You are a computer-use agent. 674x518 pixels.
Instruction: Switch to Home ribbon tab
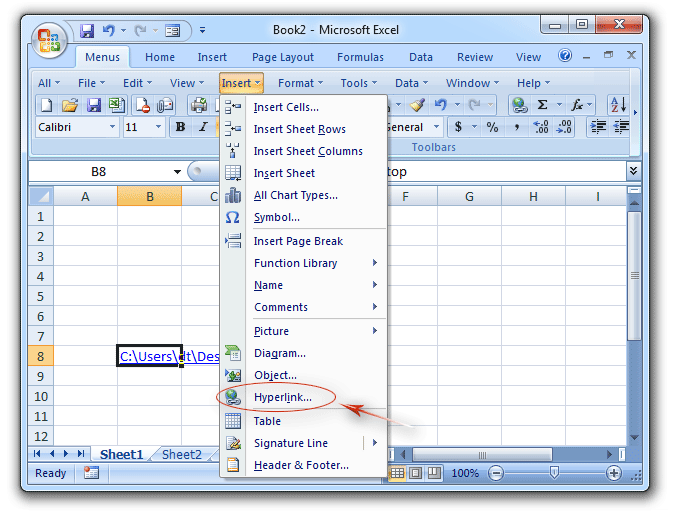[160, 57]
